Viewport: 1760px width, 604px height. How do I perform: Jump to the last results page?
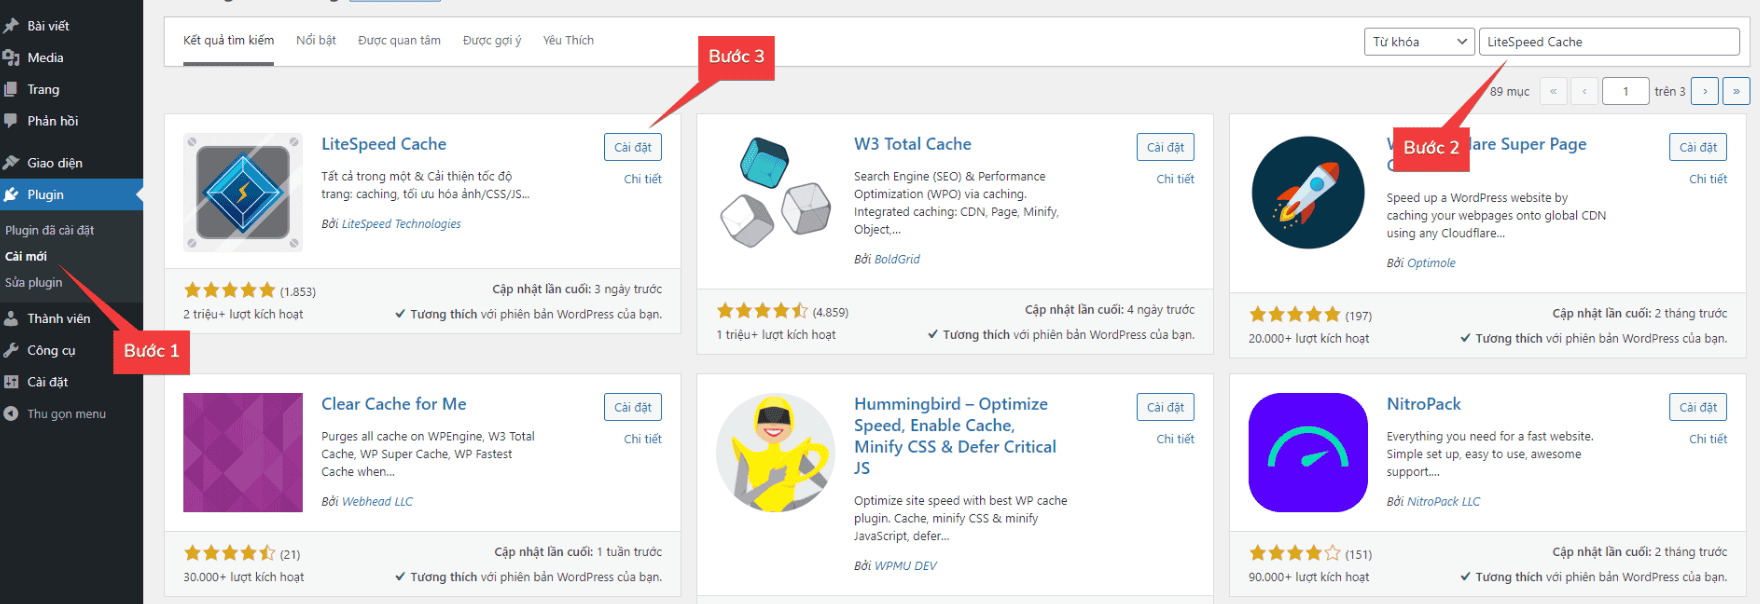tap(1736, 91)
